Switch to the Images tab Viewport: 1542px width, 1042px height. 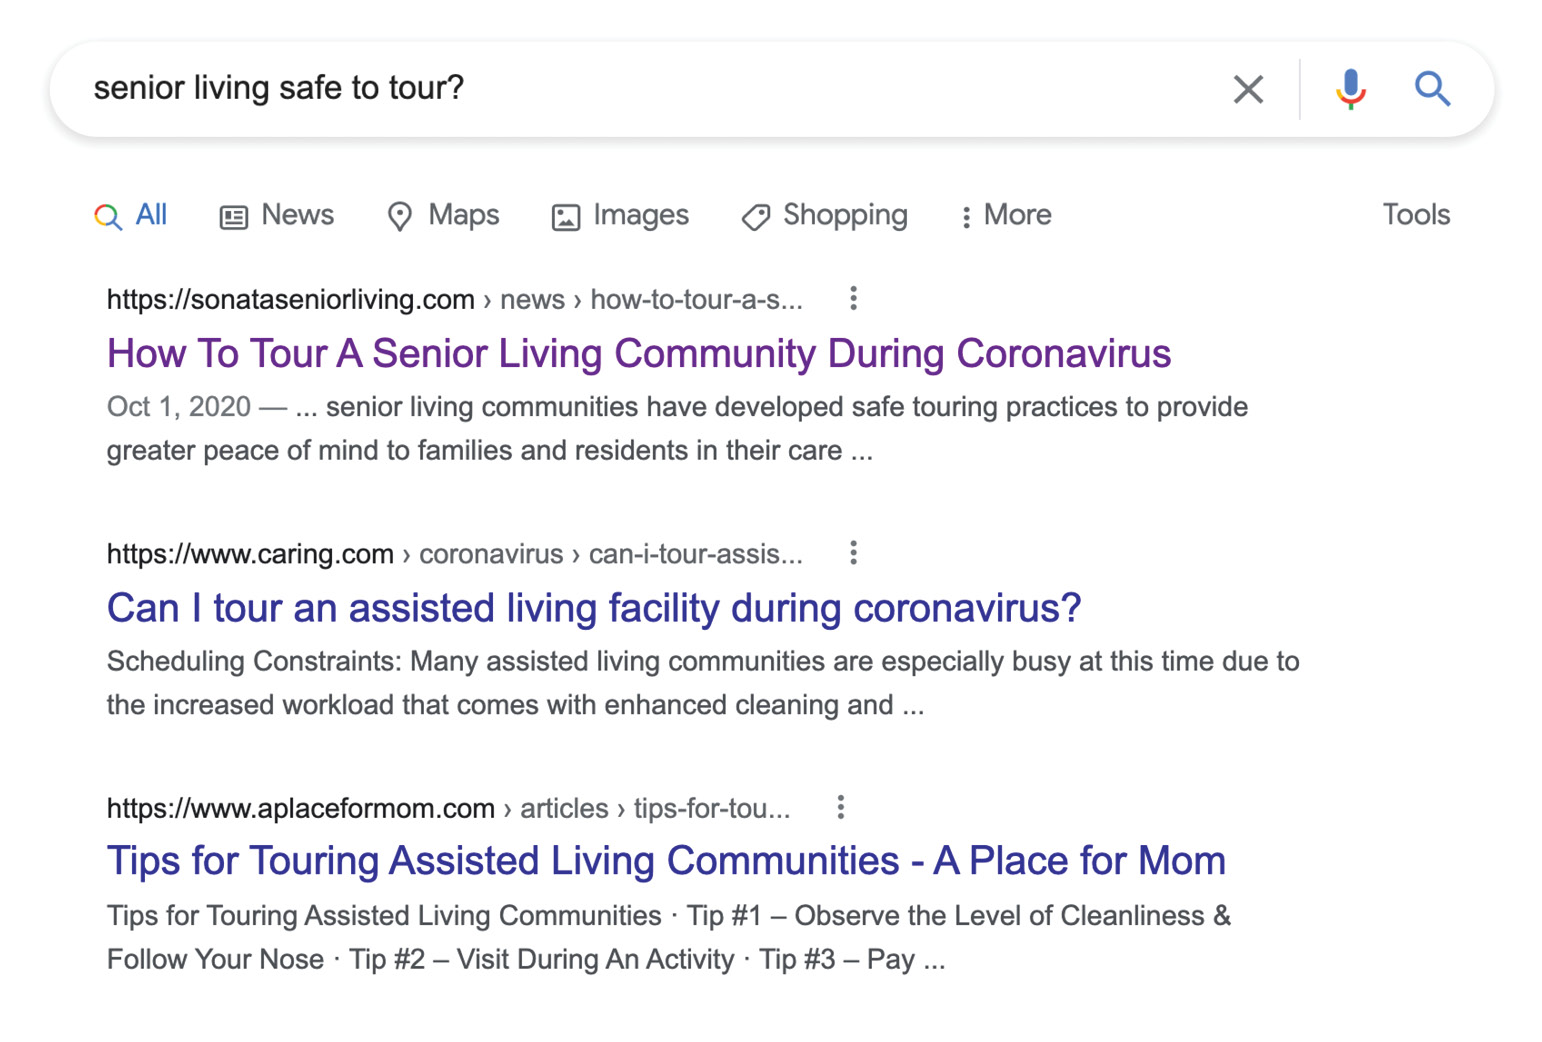tap(620, 215)
